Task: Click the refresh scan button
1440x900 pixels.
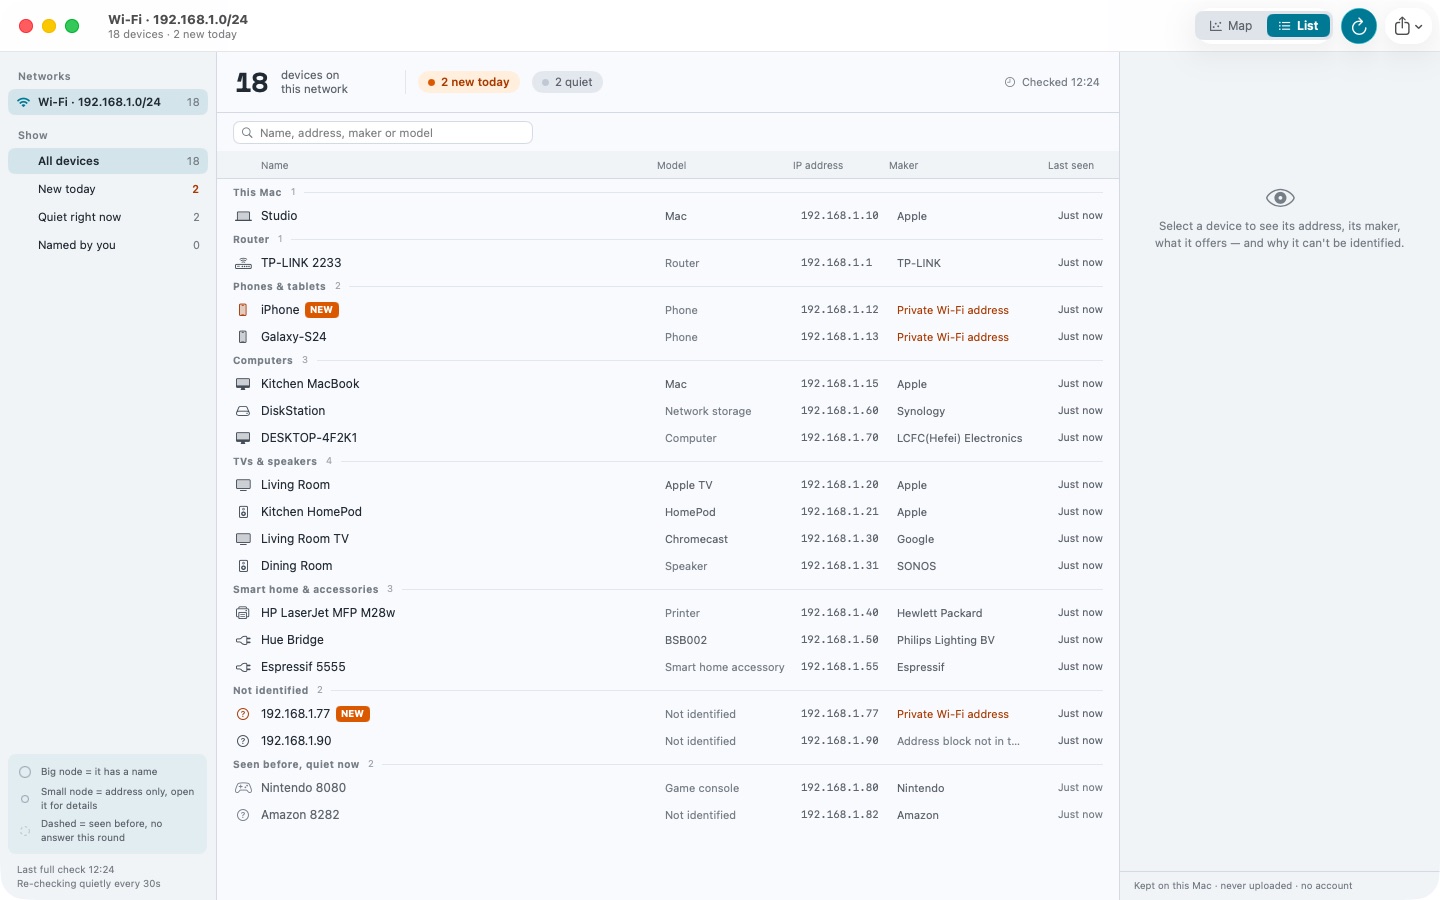Action: (1358, 26)
